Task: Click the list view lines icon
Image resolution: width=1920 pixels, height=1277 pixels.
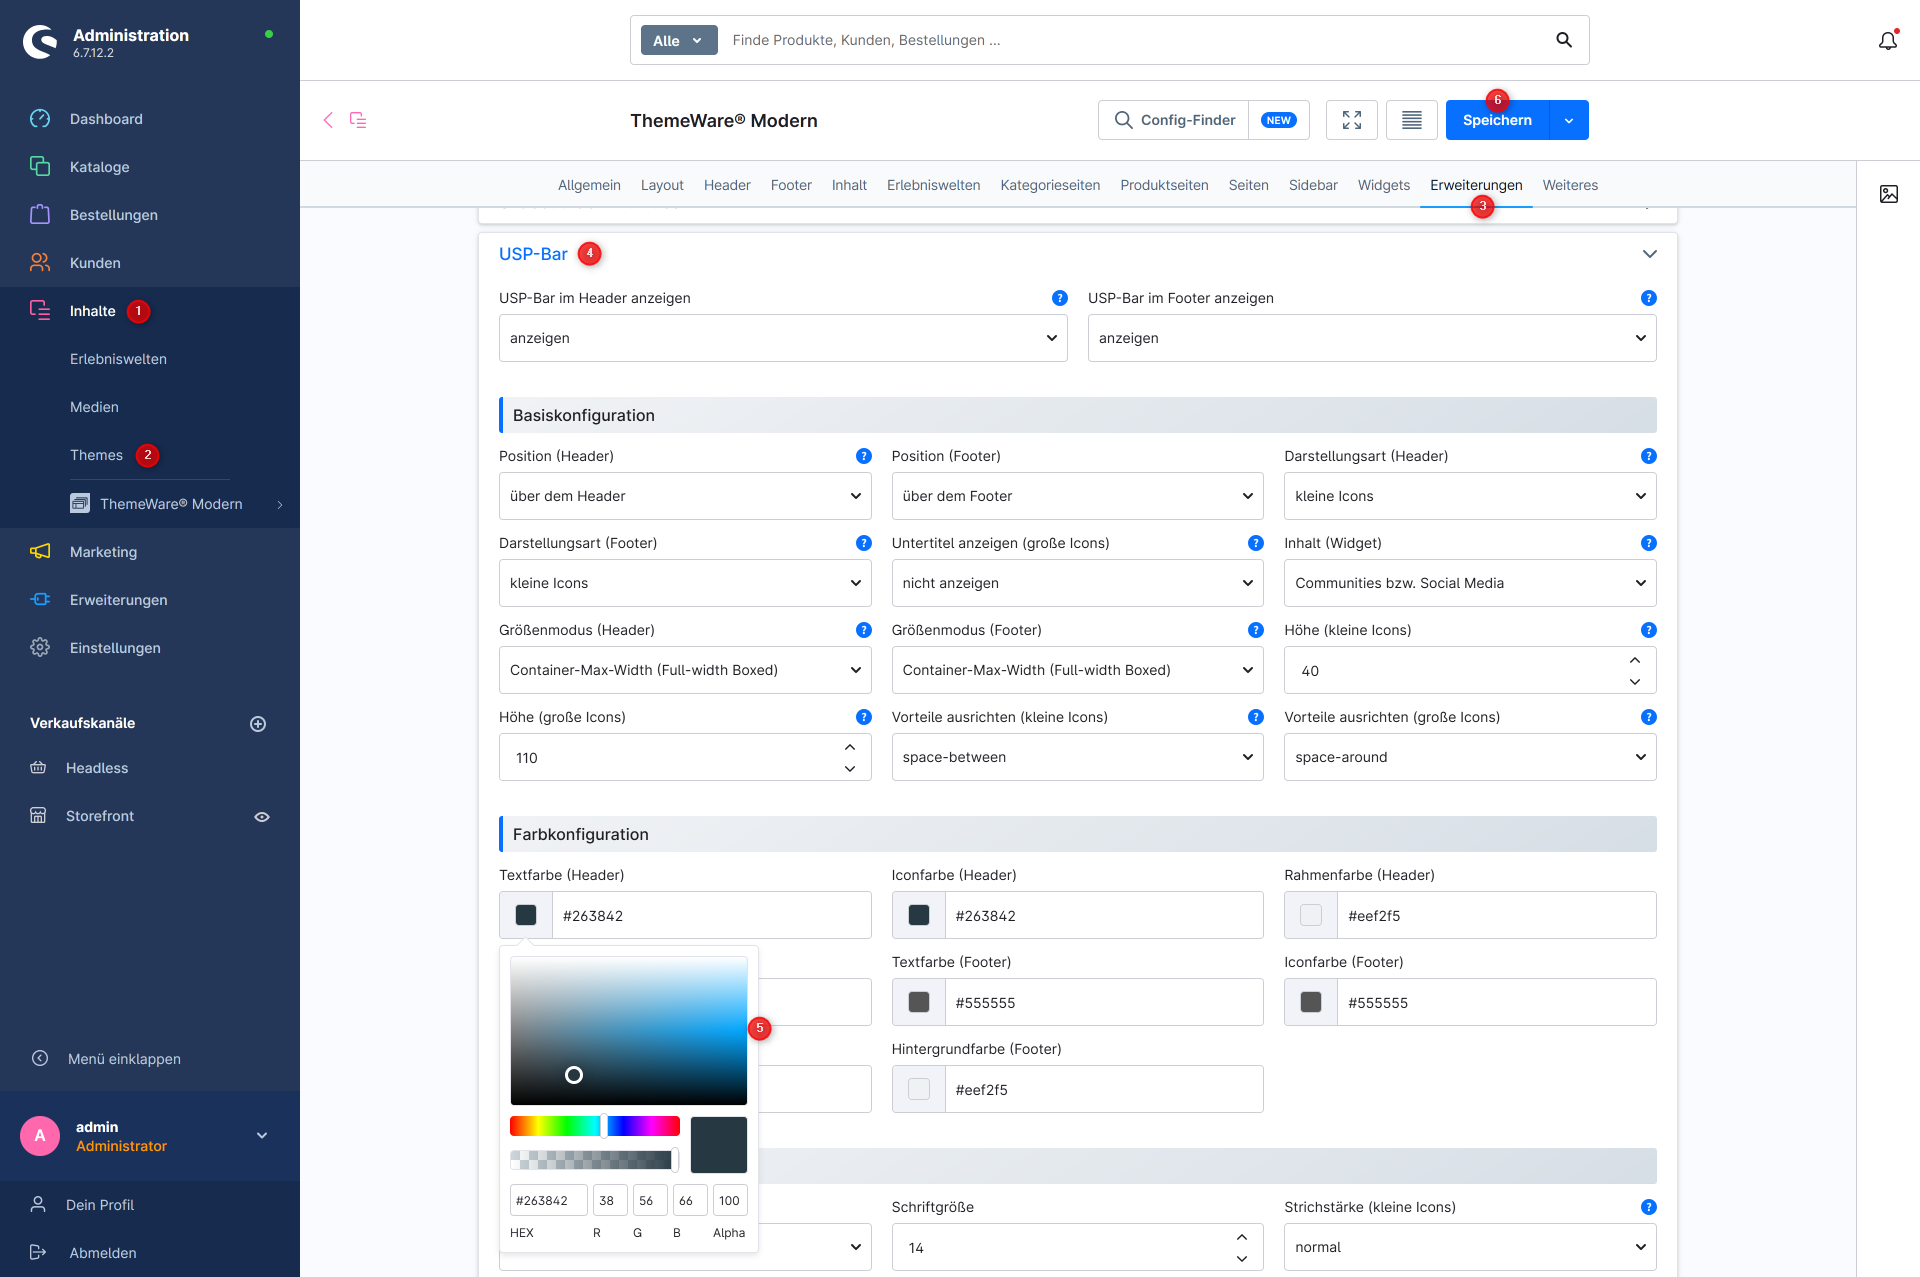Action: click(x=1412, y=120)
